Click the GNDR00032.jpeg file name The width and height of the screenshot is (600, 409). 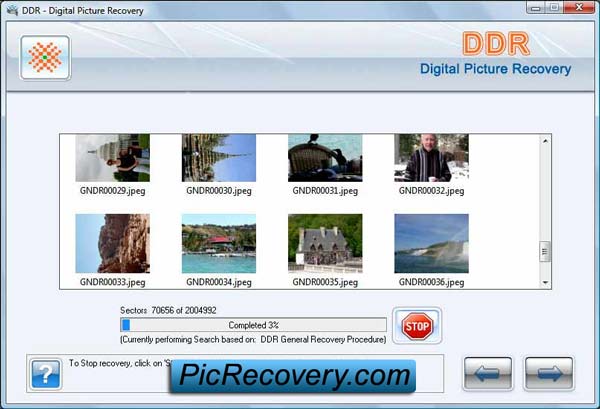pyautogui.click(x=432, y=191)
